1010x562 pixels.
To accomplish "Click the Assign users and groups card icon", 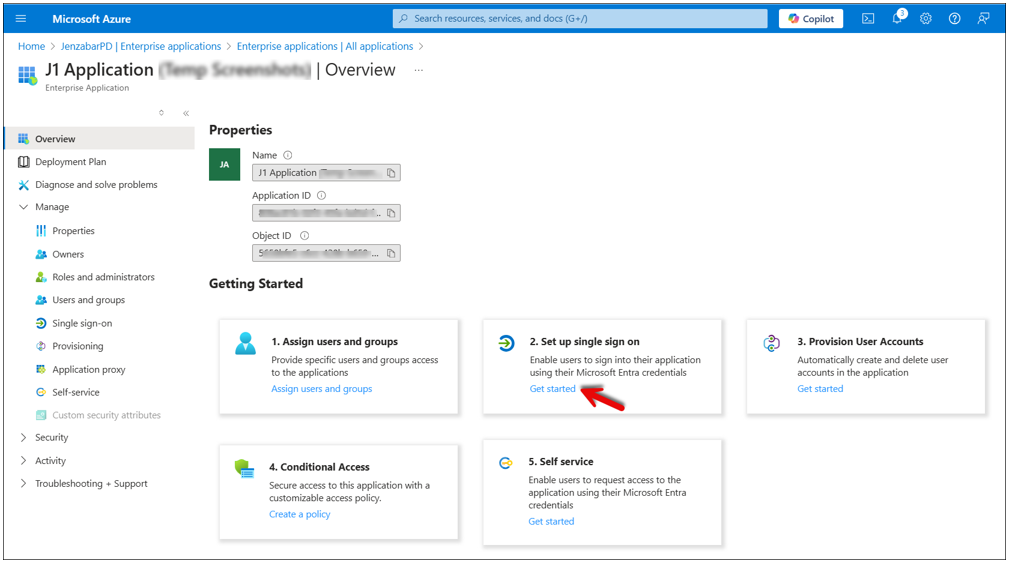I will pyautogui.click(x=245, y=344).
